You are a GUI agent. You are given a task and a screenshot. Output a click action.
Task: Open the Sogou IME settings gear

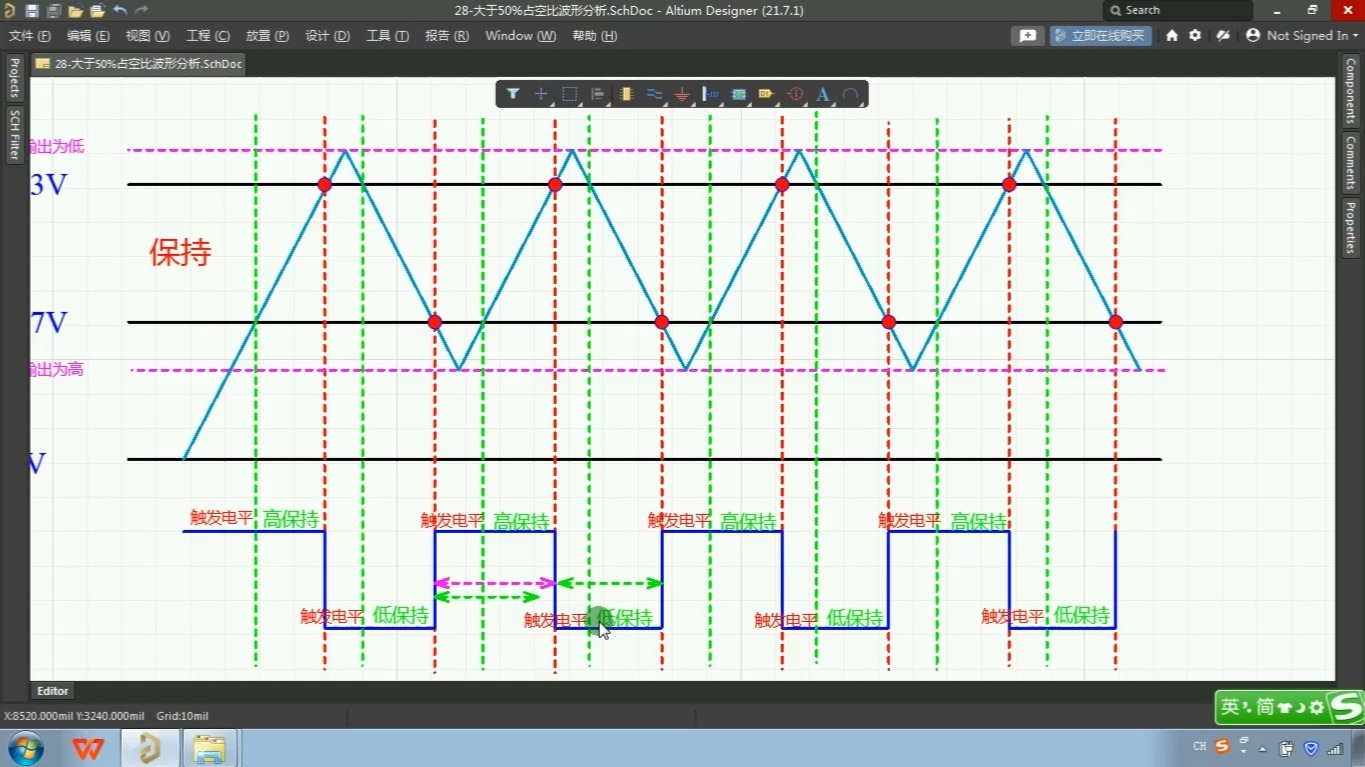(x=1317, y=707)
